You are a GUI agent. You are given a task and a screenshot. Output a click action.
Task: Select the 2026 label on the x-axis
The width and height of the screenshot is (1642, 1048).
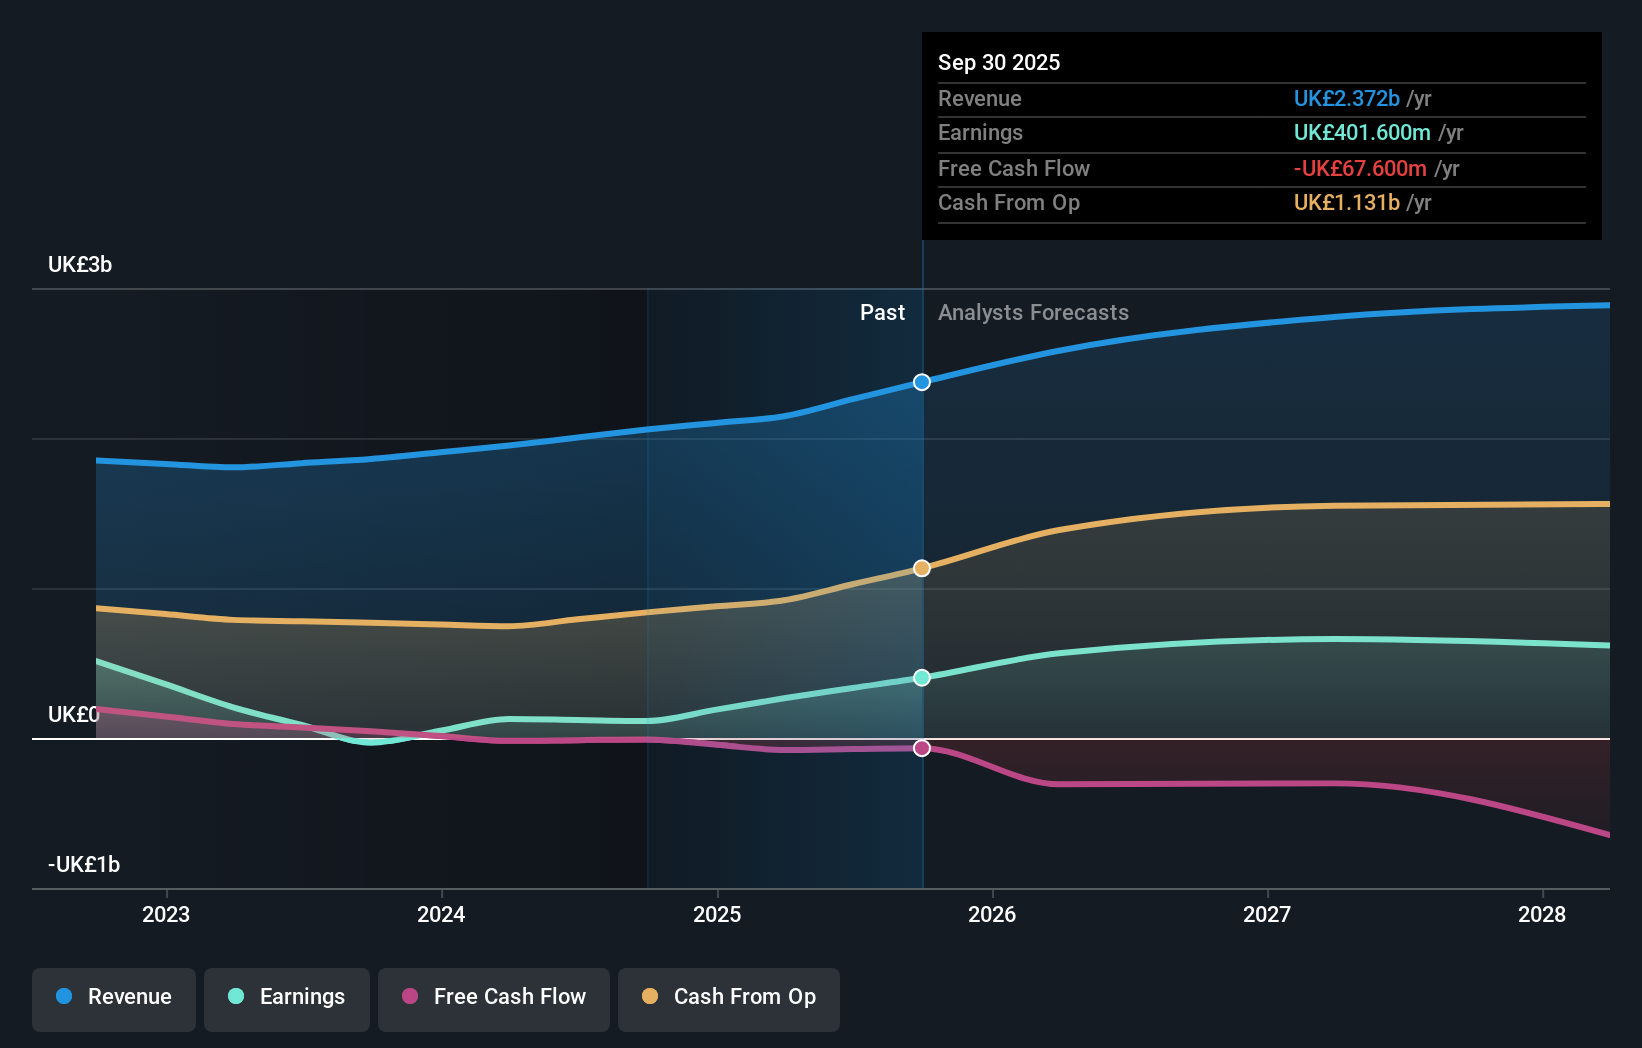[x=992, y=914]
